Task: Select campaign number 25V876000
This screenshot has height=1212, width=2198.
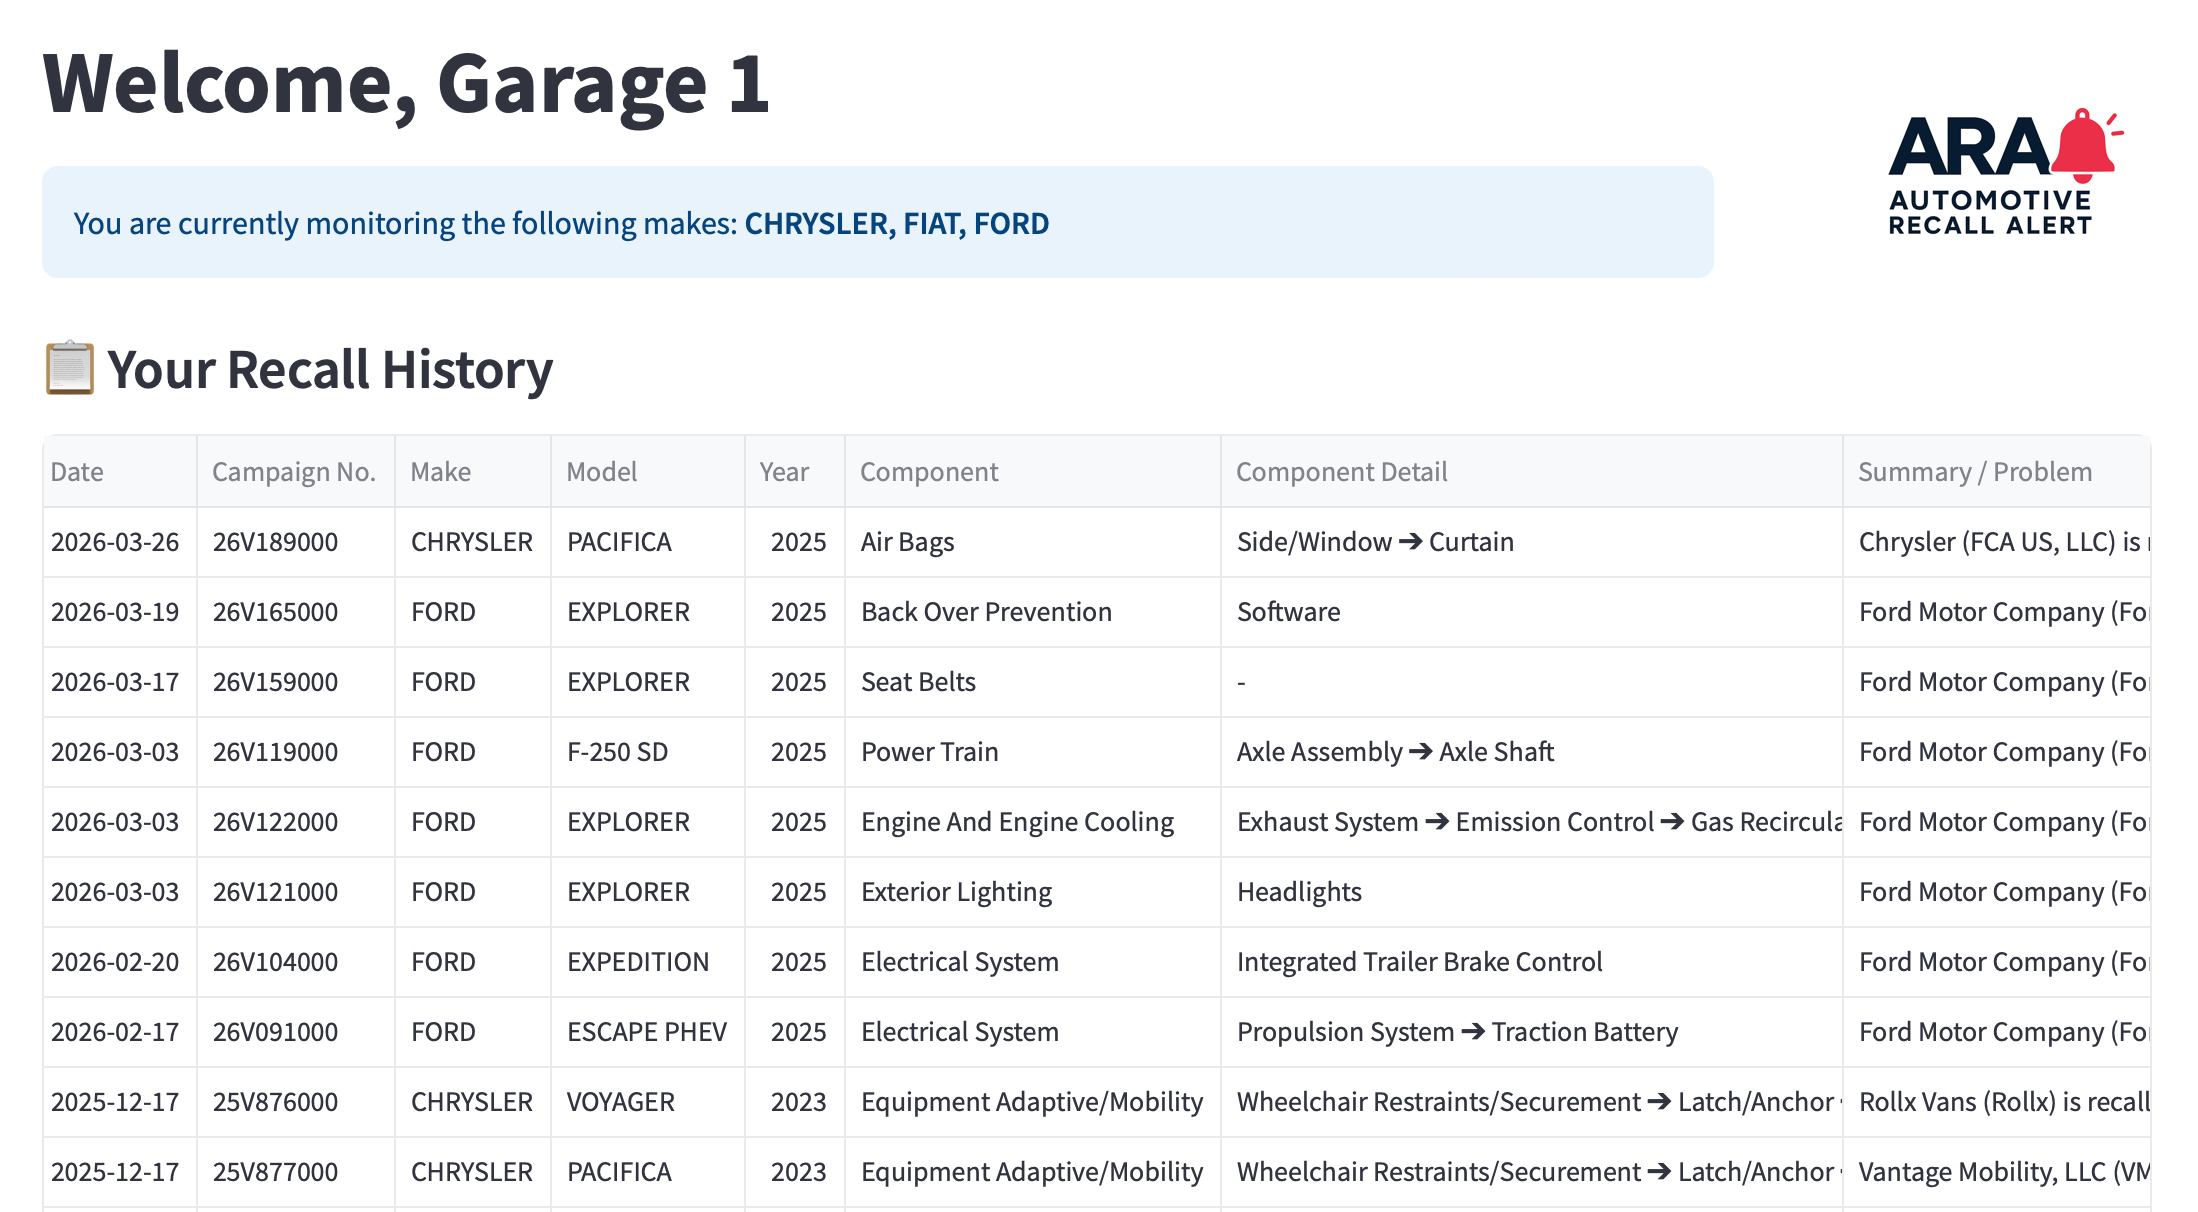Action: [295, 1102]
